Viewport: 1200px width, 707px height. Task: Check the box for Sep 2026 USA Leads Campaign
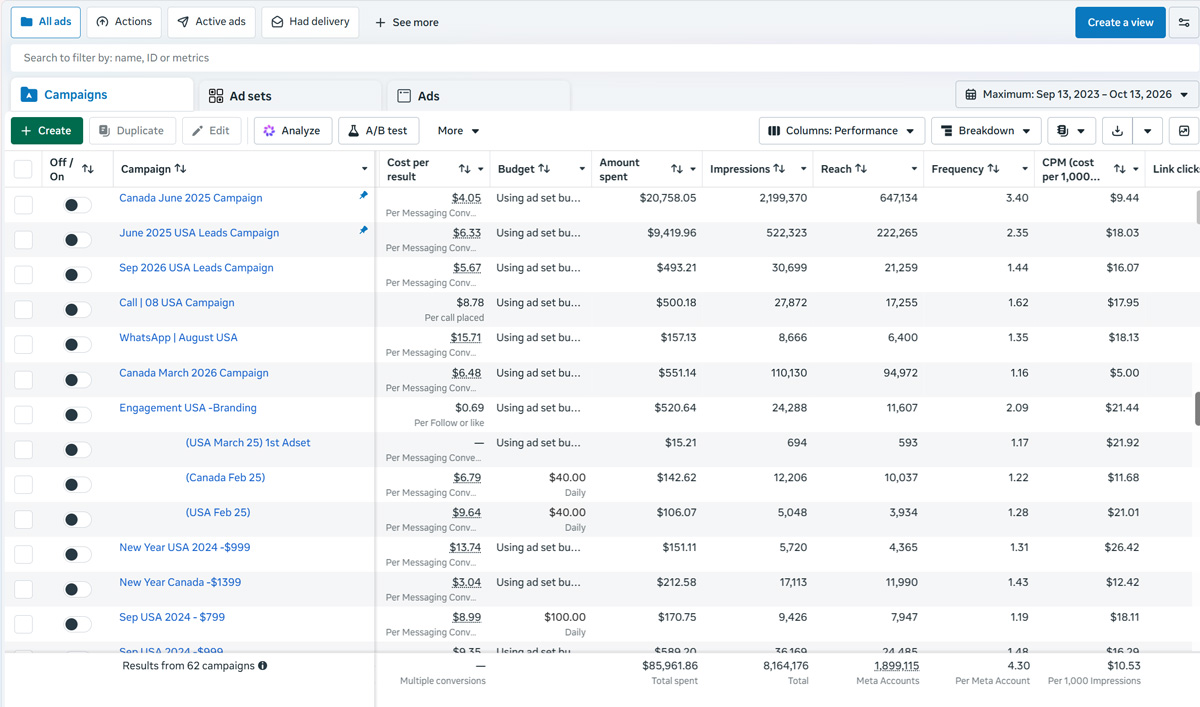click(x=23, y=275)
